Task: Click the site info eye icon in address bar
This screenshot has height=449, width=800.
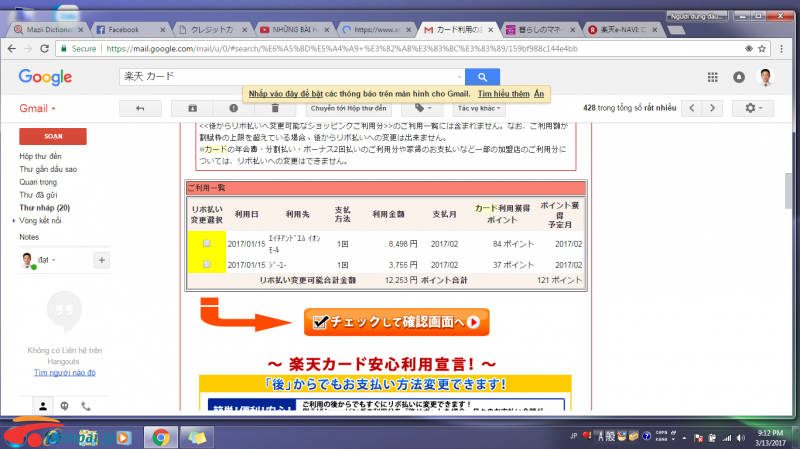Action: pyautogui.click(x=748, y=49)
